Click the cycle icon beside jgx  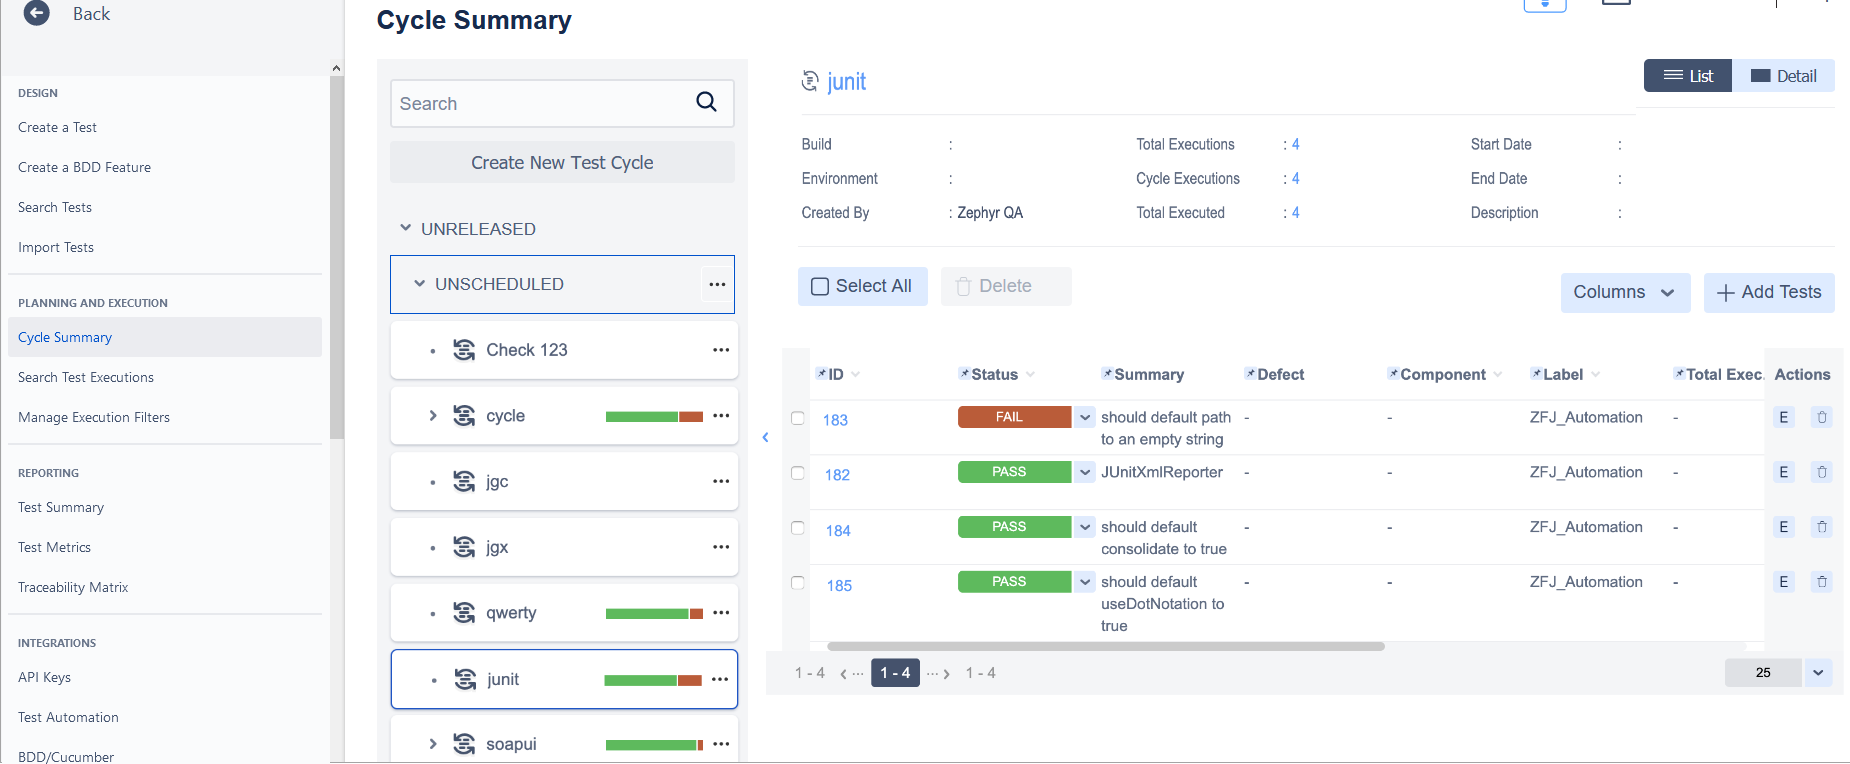pyautogui.click(x=464, y=547)
